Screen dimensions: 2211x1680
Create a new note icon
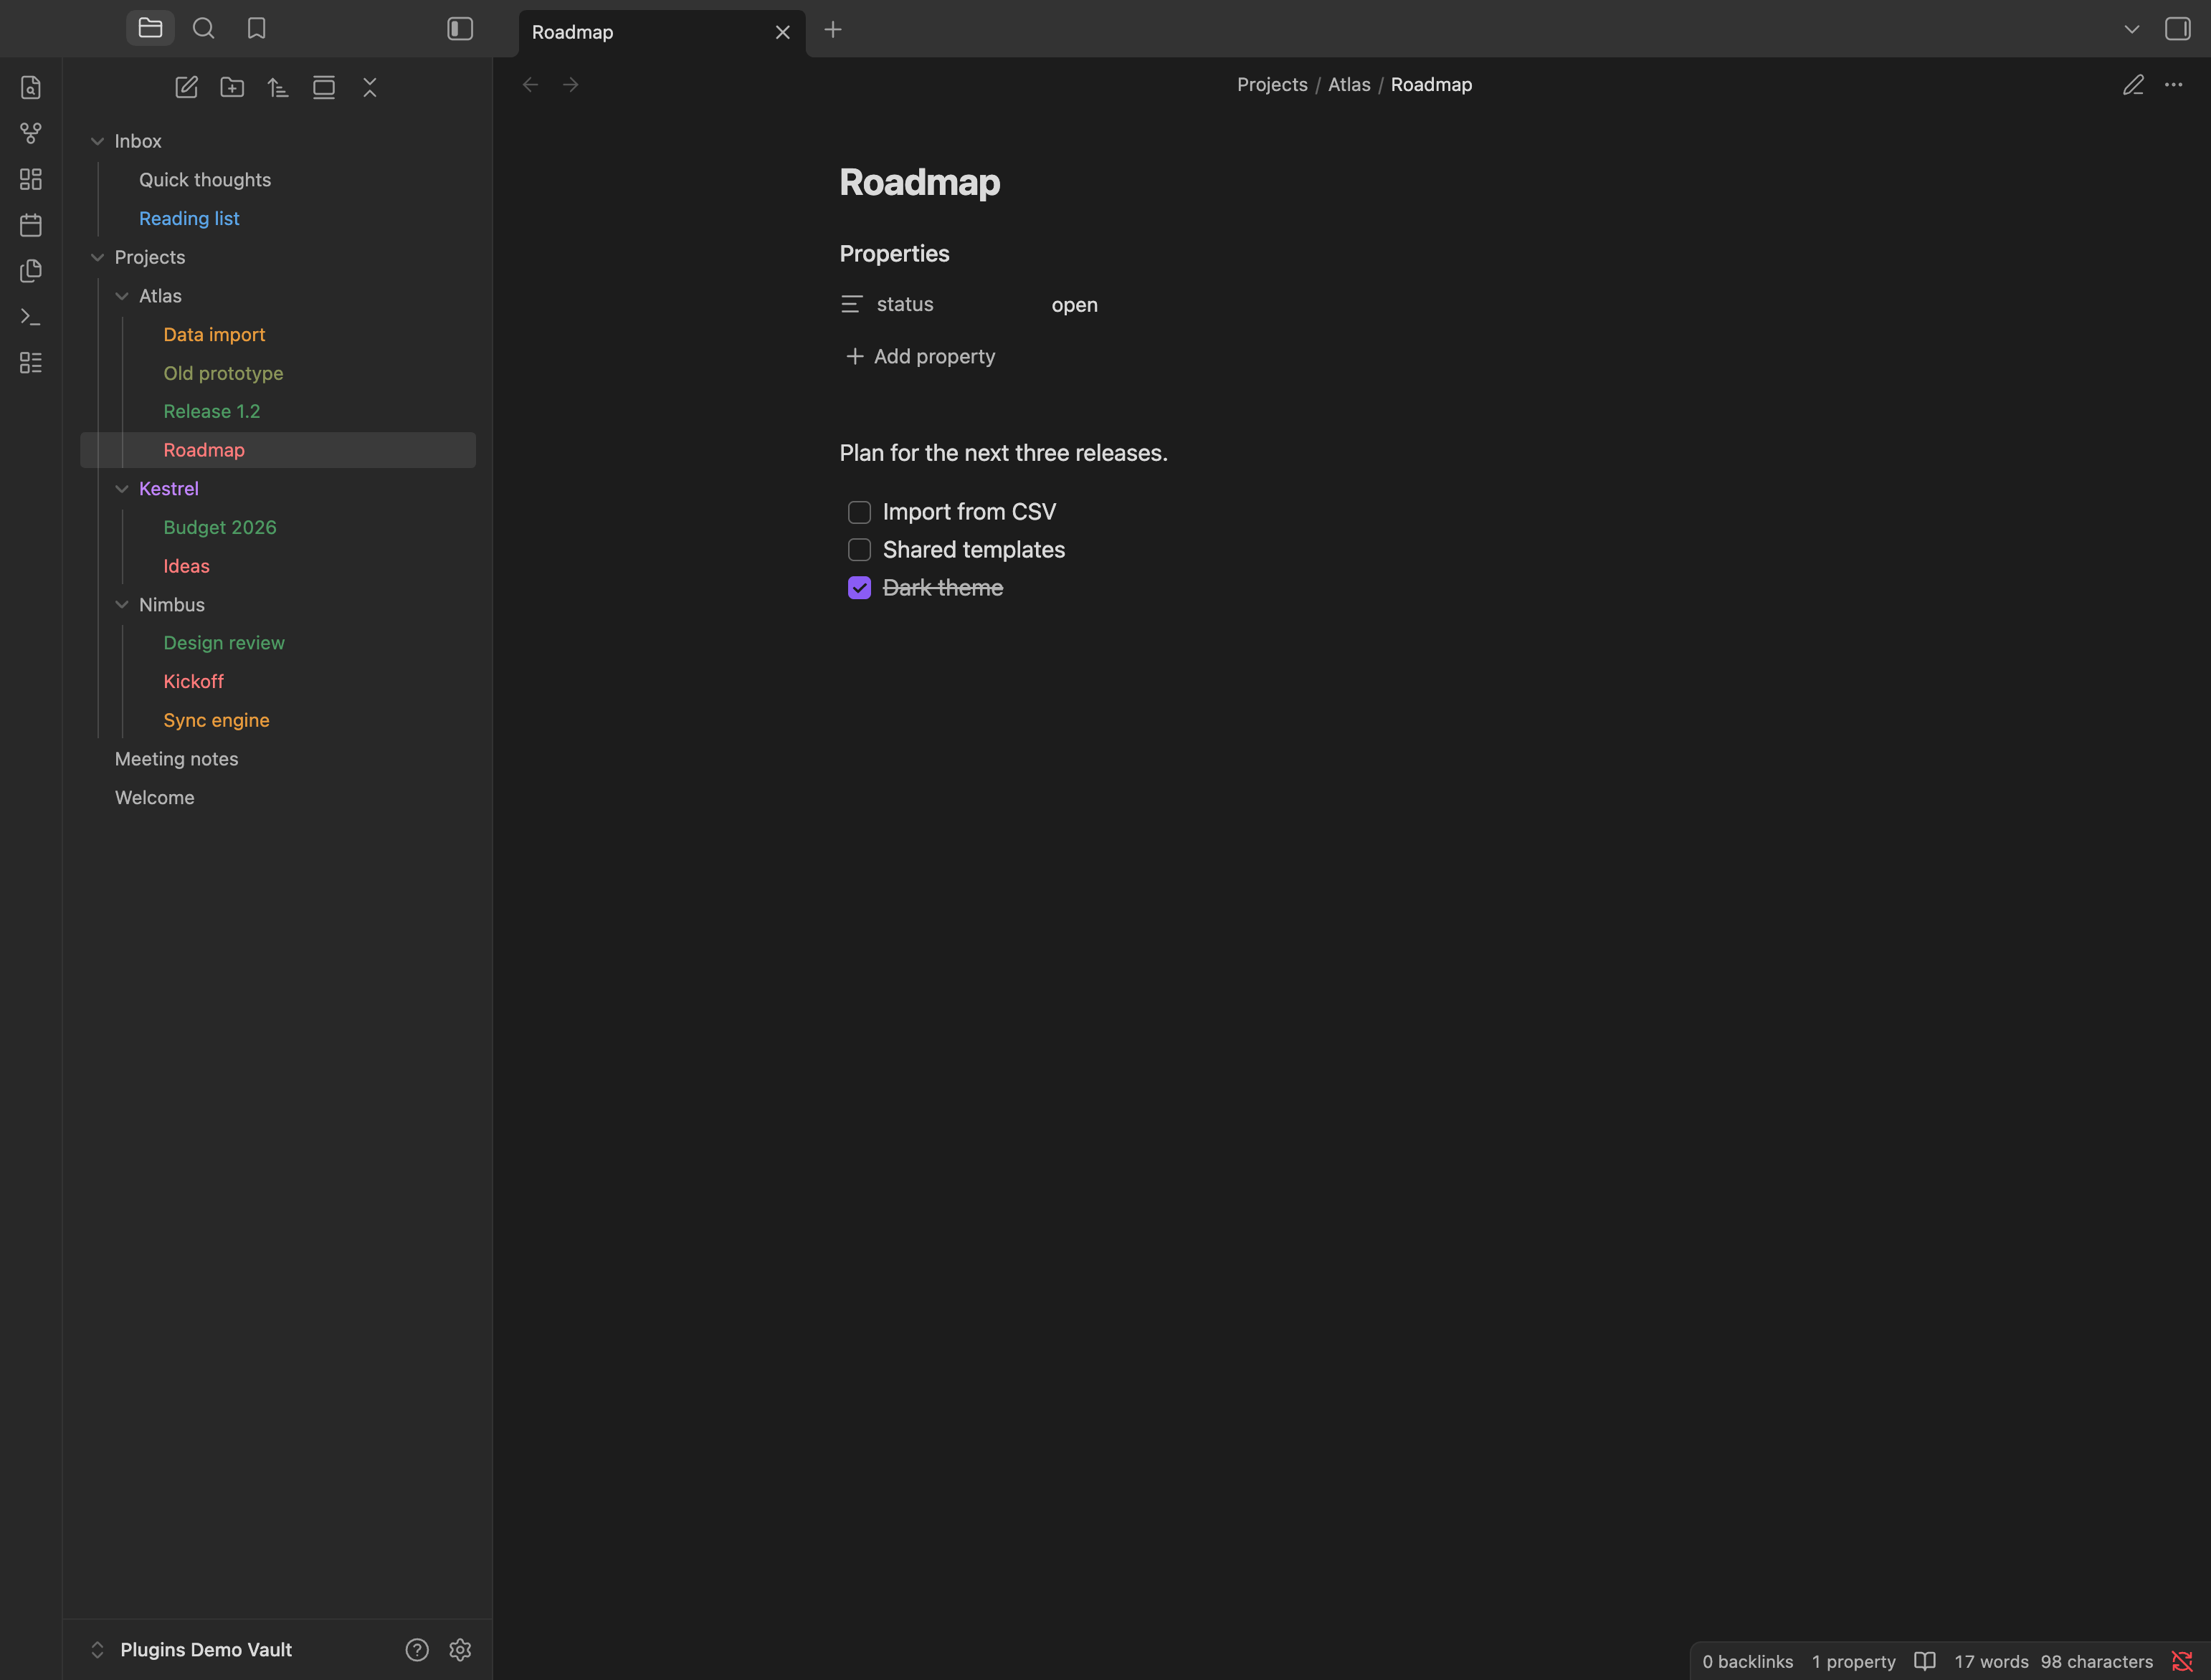pyautogui.click(x=186, y=87)
